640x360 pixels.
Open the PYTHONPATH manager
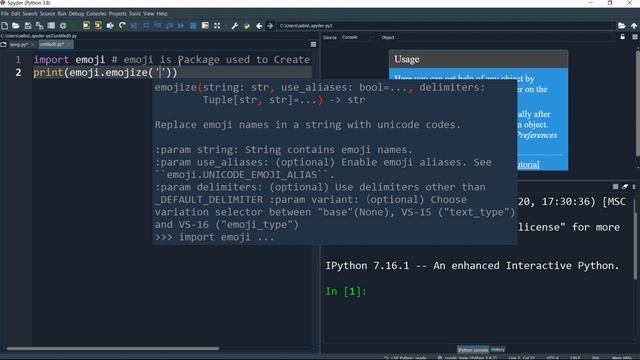coord(247,26)
